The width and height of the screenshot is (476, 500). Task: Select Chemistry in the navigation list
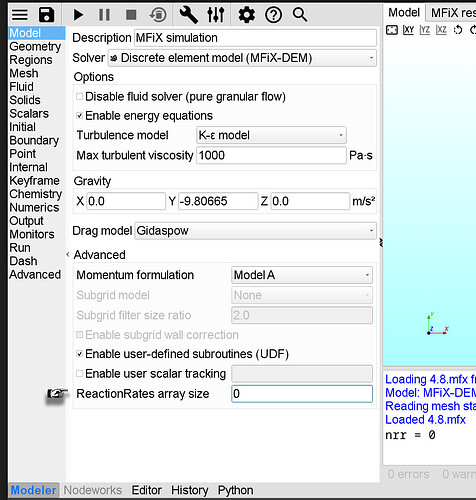36,194
